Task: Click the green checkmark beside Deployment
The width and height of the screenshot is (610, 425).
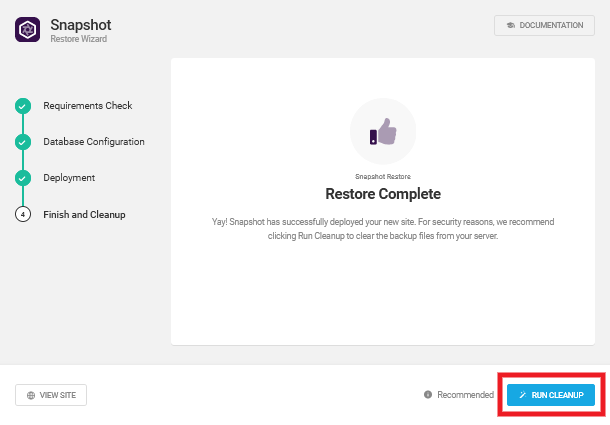Action: 23,178
